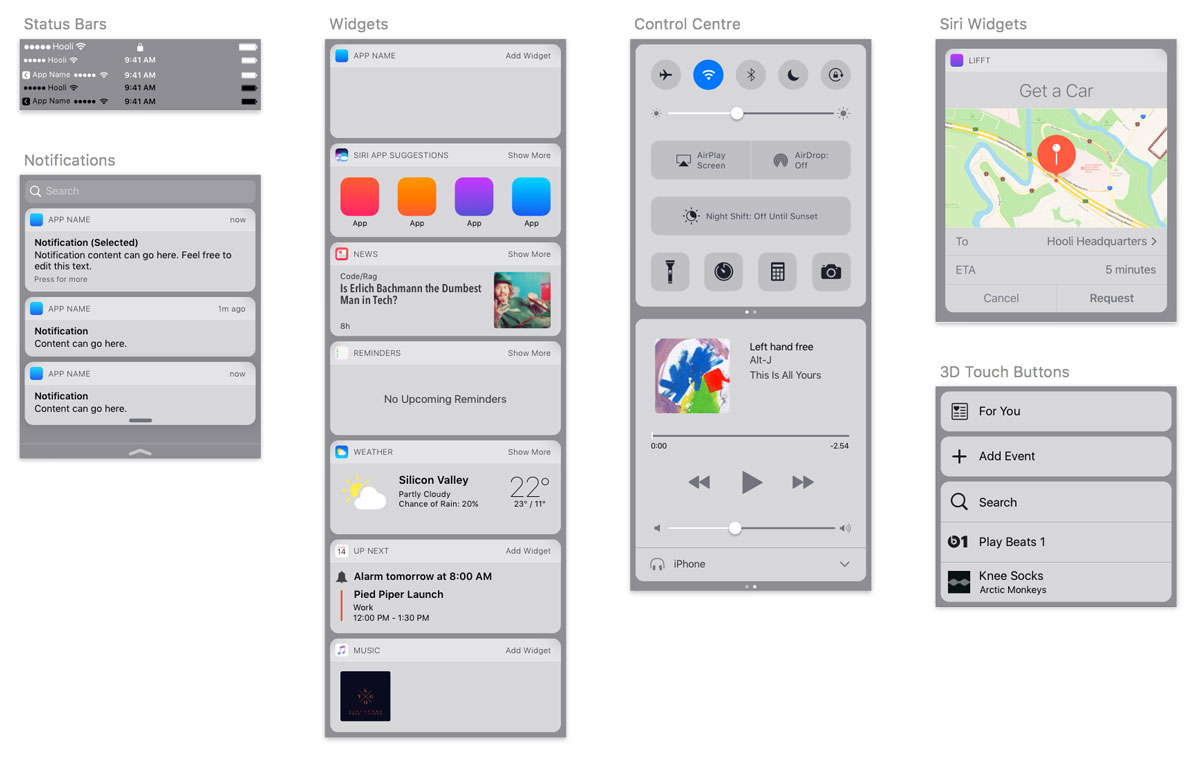Image resolution: width=1200 pixels, height=758 pixels.
Task: Toggle Airplane mode on
Action: (666, 75)
